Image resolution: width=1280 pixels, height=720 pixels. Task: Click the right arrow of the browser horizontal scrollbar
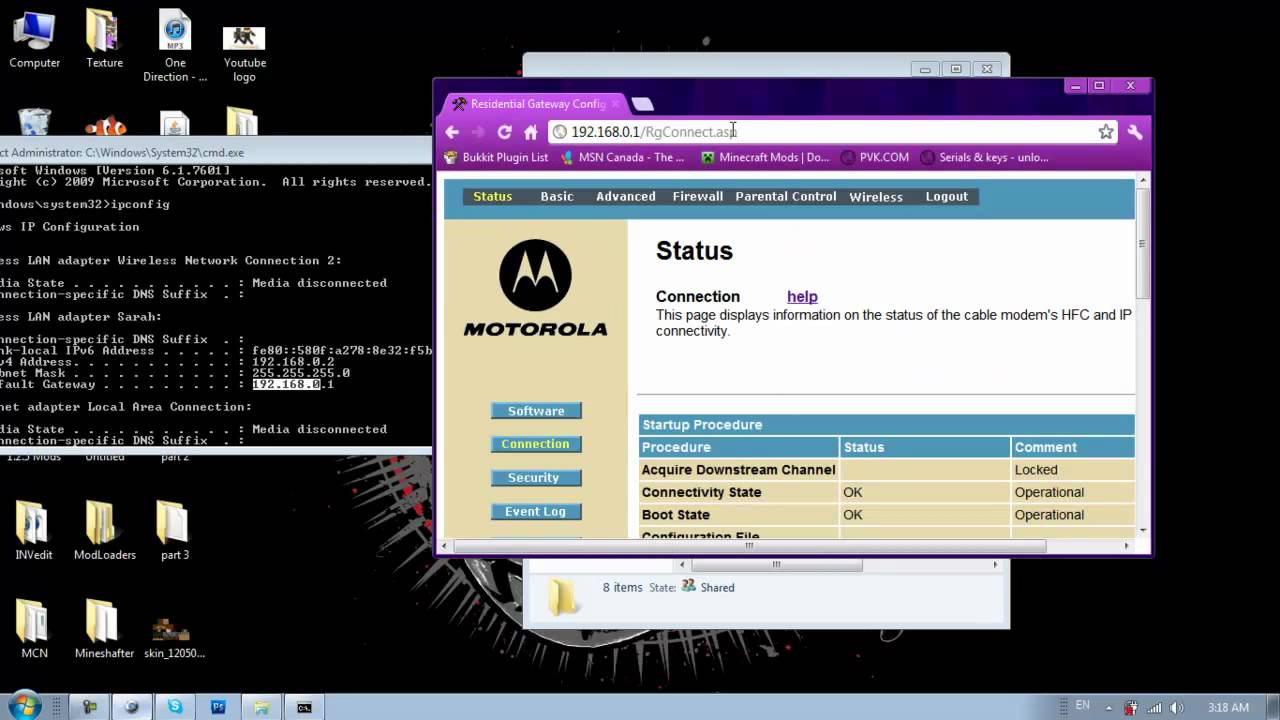[x=1126, y=546]
